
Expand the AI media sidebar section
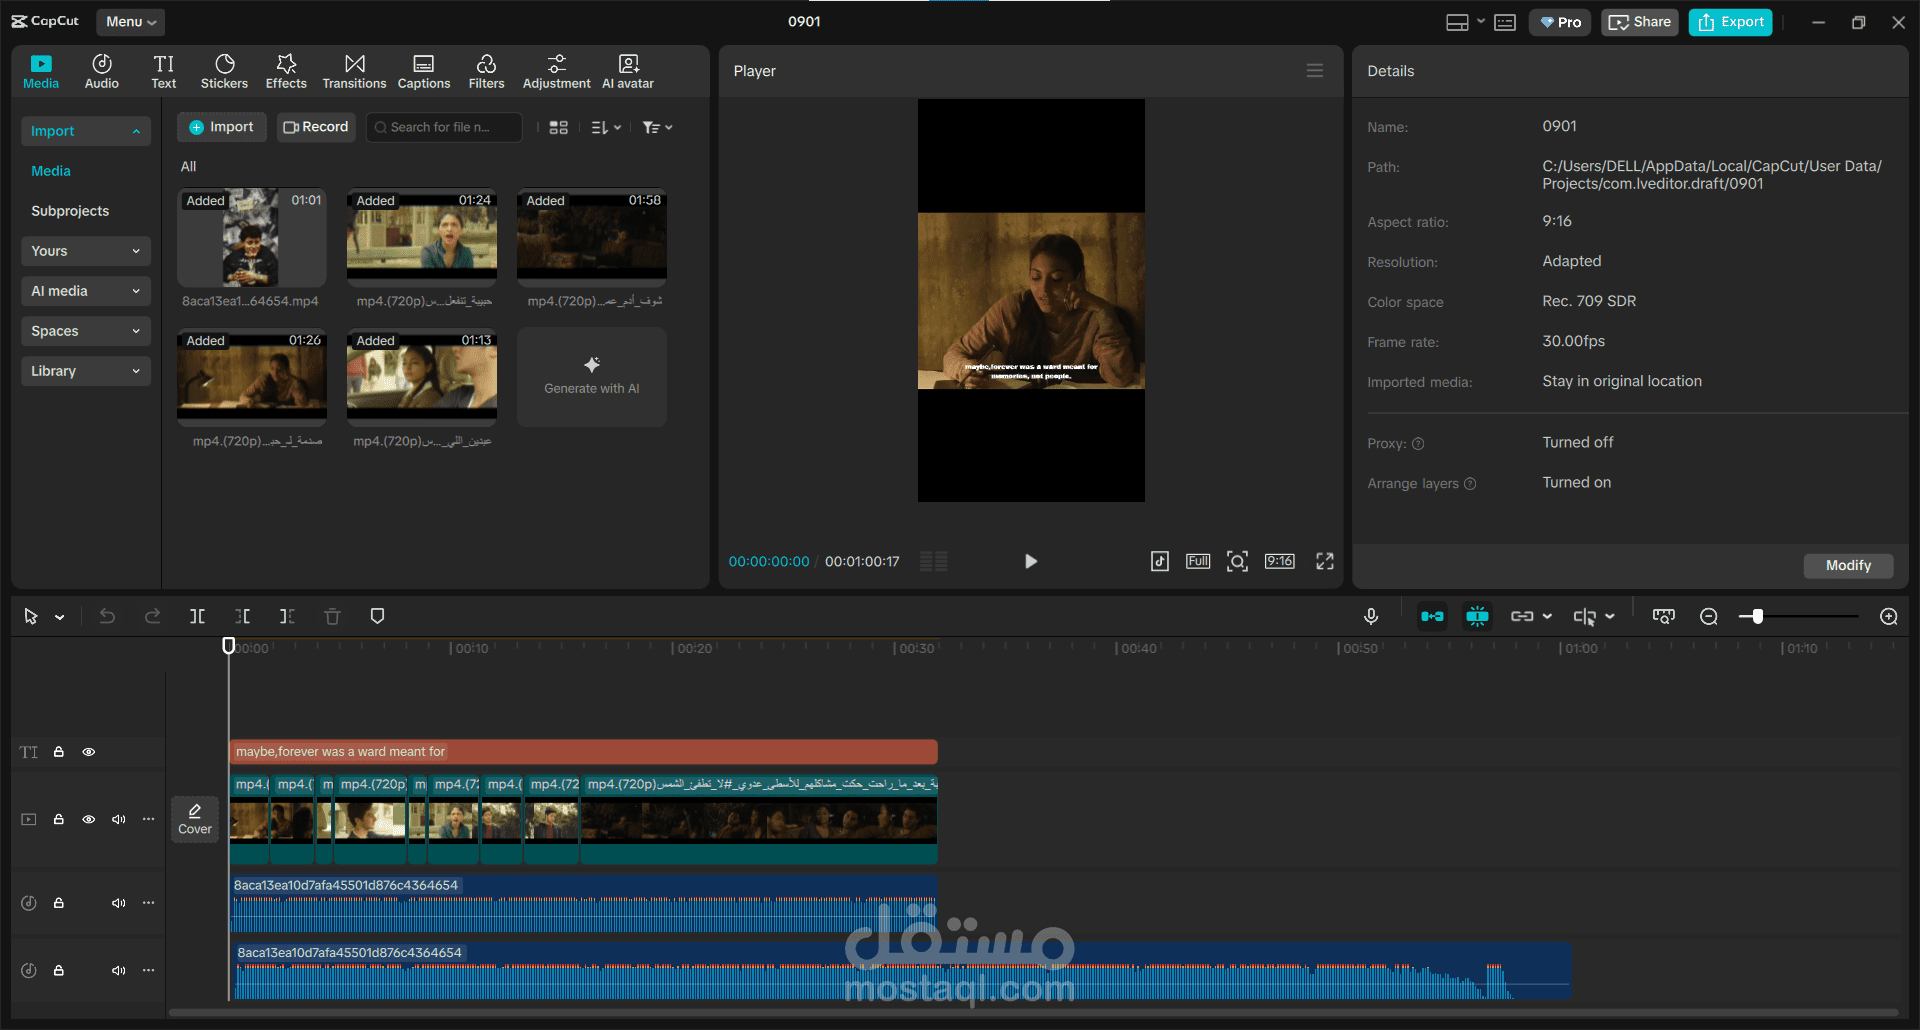(86, 291)
